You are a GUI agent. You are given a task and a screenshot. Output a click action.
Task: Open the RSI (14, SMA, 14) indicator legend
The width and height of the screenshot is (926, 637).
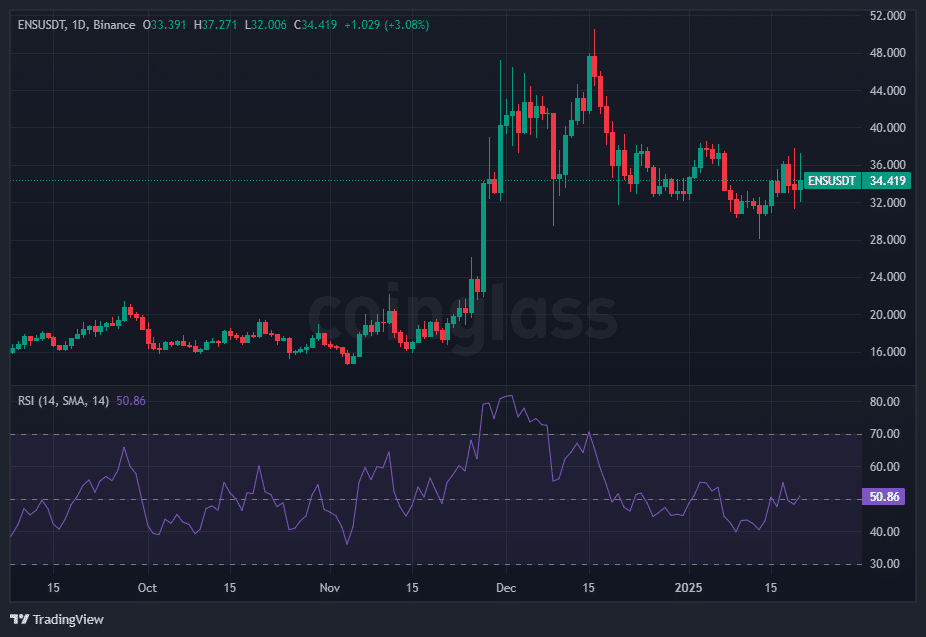(x=64, y=400)
